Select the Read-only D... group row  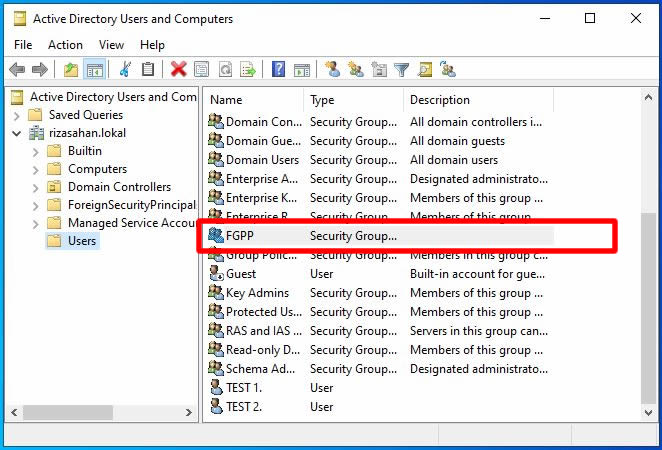[x=380, y=350]
